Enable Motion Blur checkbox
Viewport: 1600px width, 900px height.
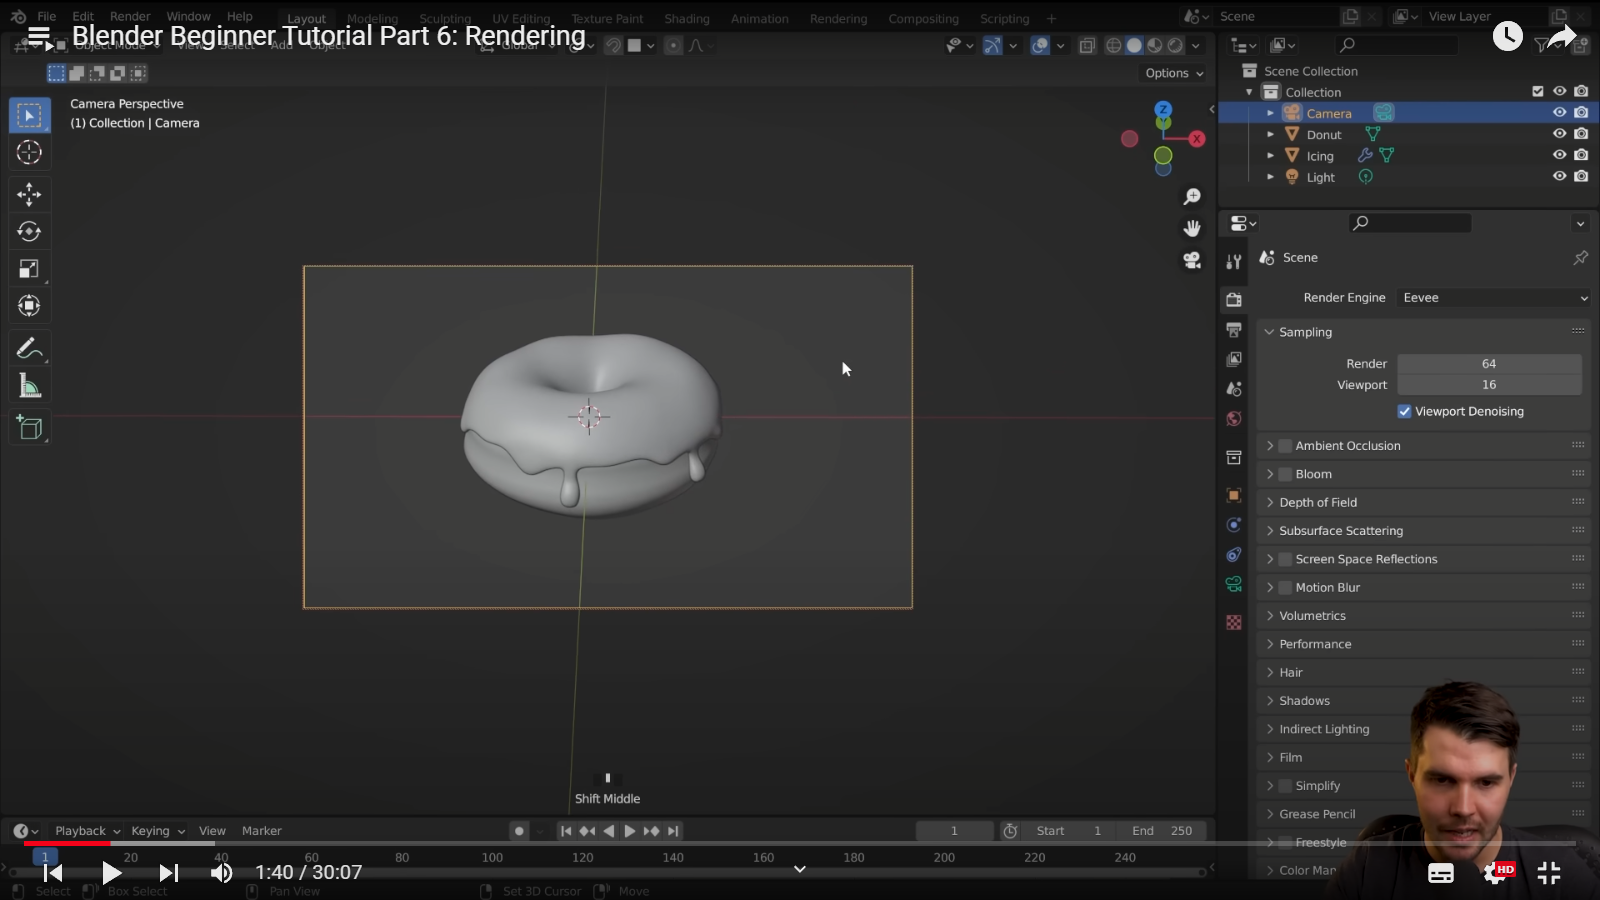1285,587
